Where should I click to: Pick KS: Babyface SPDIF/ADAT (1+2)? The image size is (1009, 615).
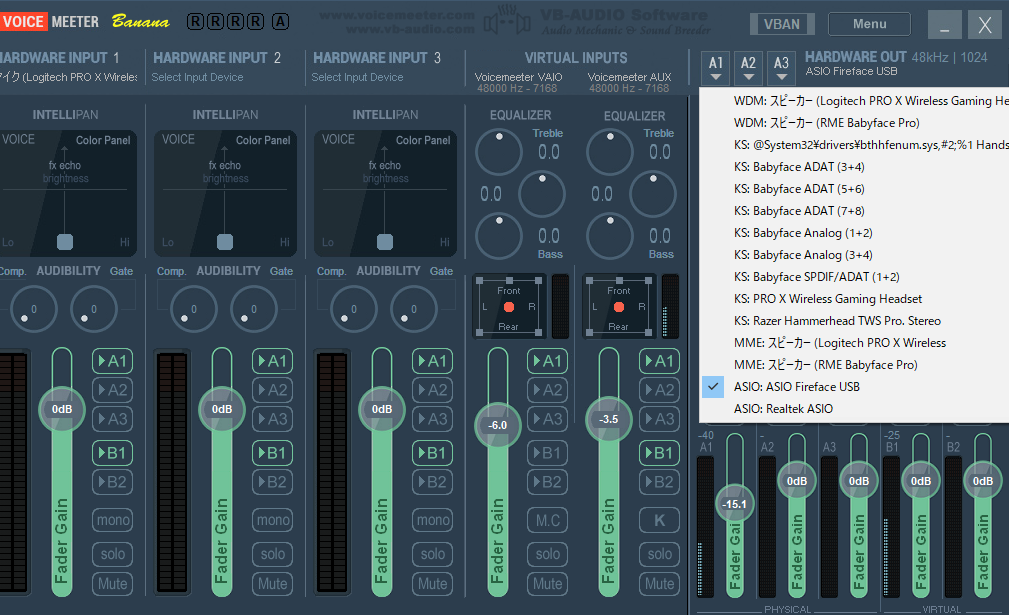[854, 277]
